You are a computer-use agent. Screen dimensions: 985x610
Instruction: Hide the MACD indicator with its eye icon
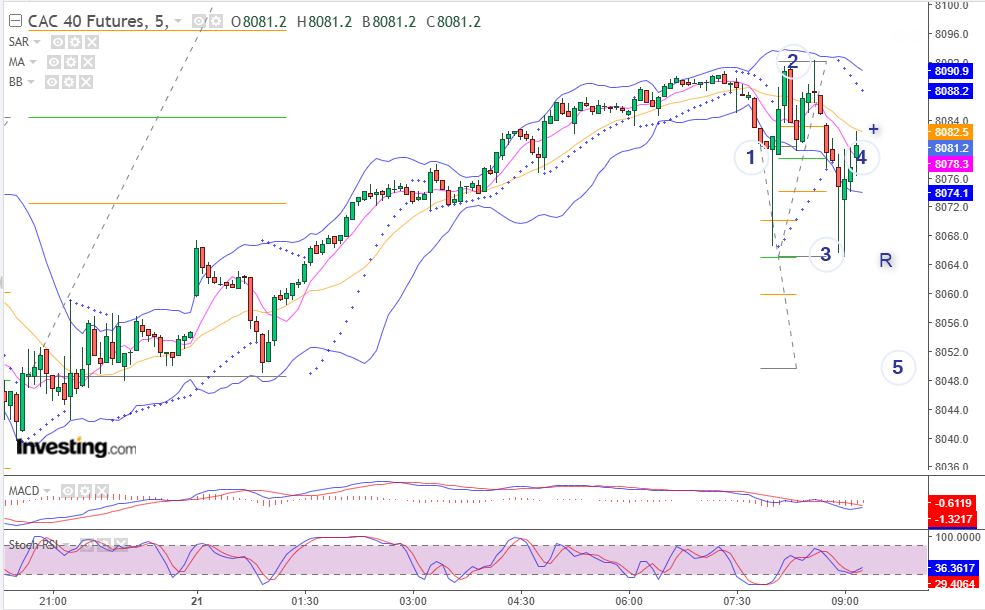[68, 491]
